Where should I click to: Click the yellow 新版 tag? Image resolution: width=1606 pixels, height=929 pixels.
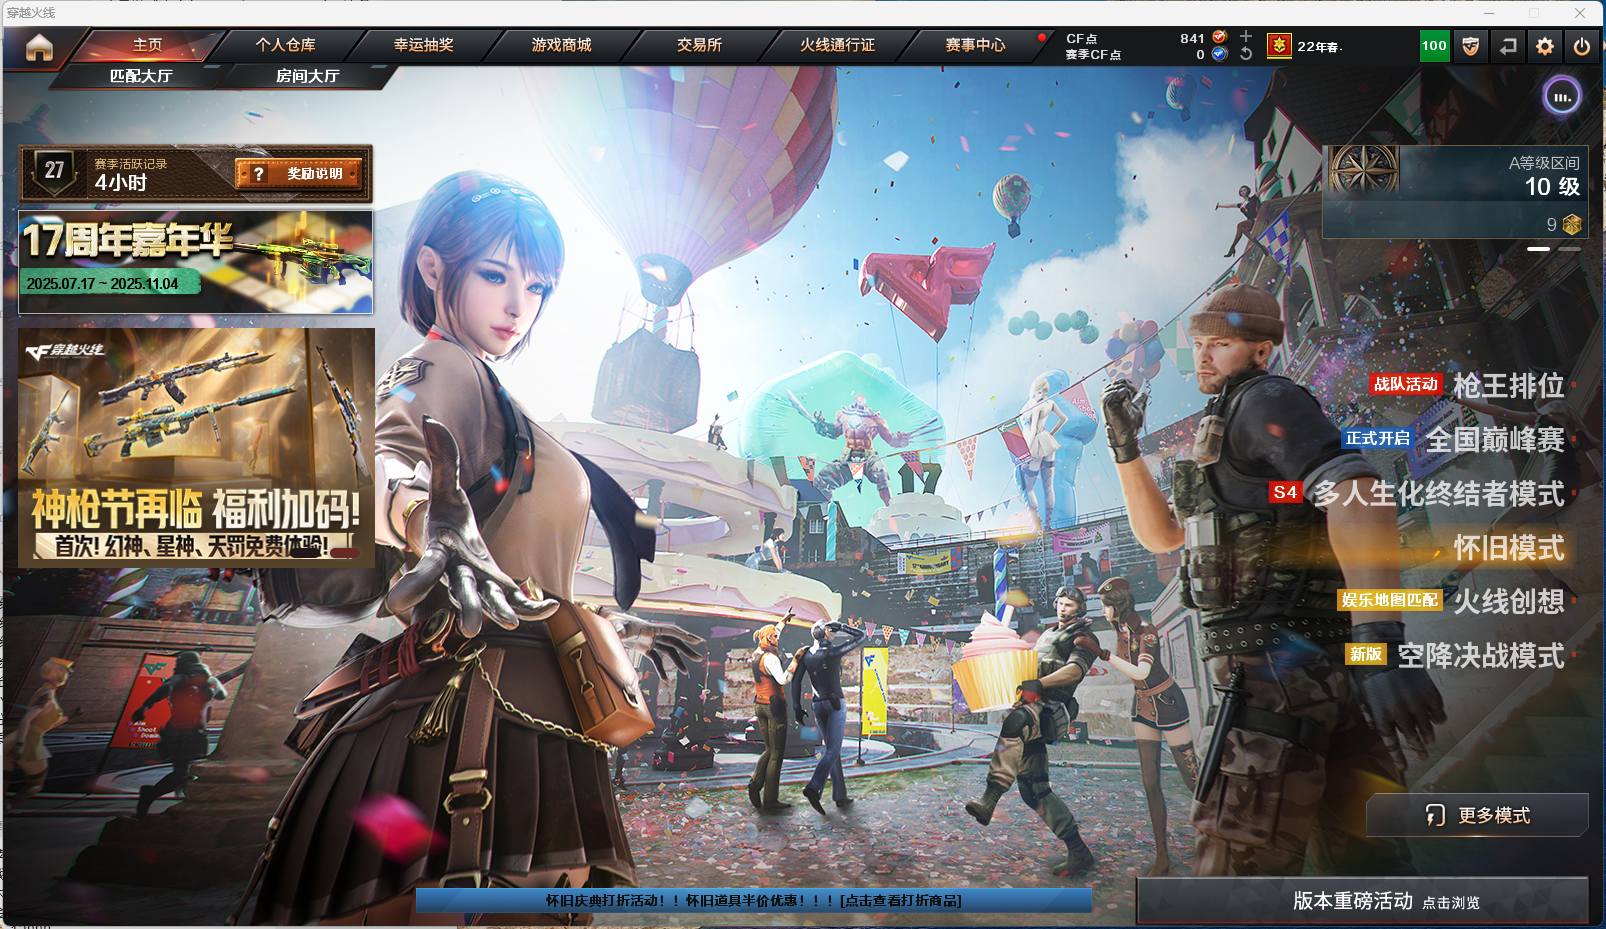1365,654
